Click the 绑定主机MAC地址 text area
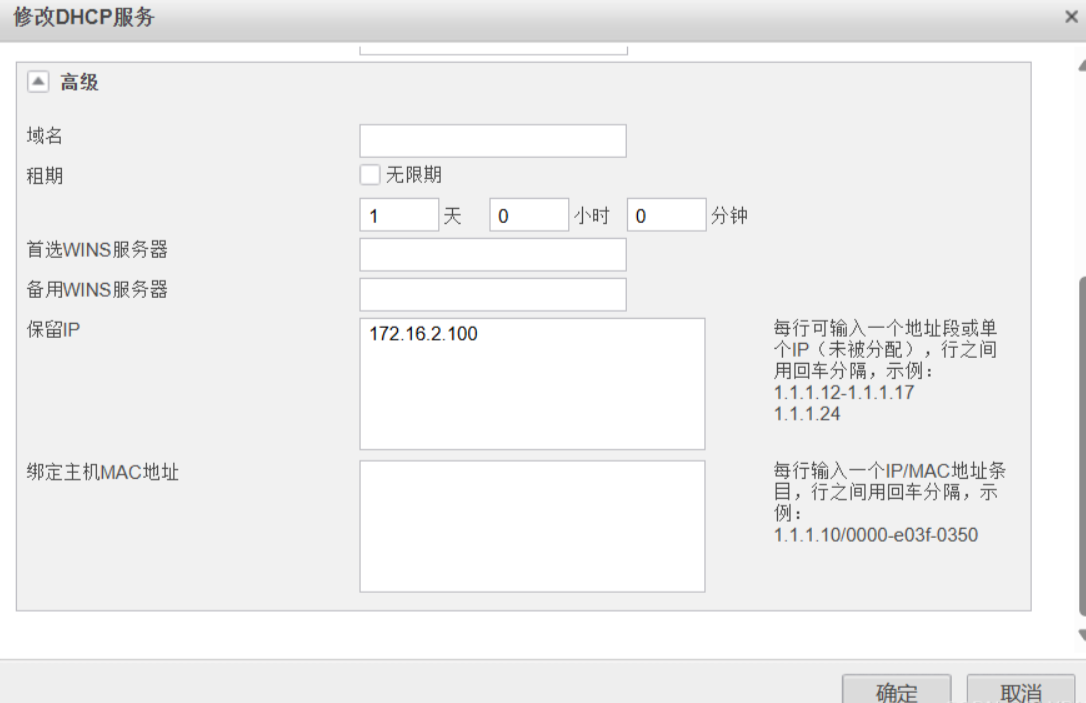The width and height of the screenshot is (1086, 703). 533,526
